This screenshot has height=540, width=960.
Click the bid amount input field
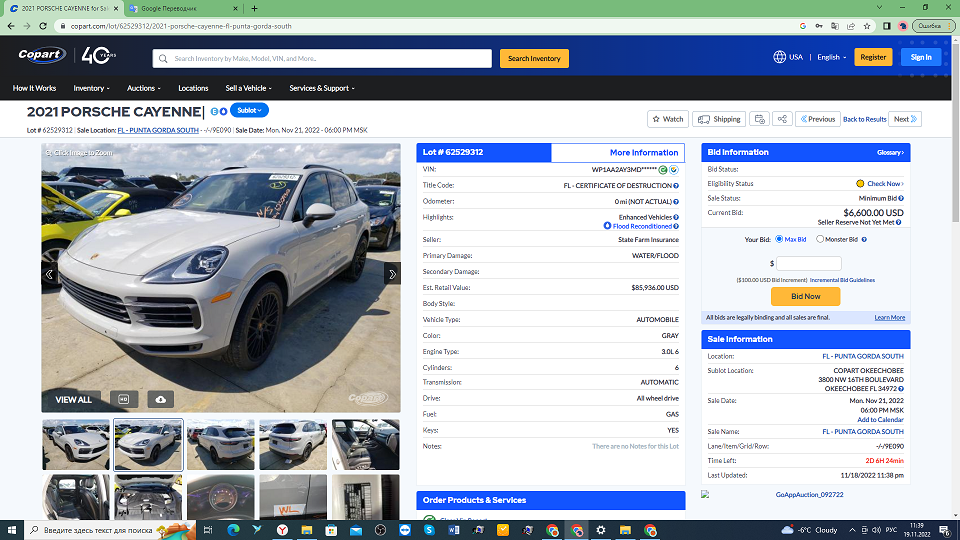click(809, 263)
